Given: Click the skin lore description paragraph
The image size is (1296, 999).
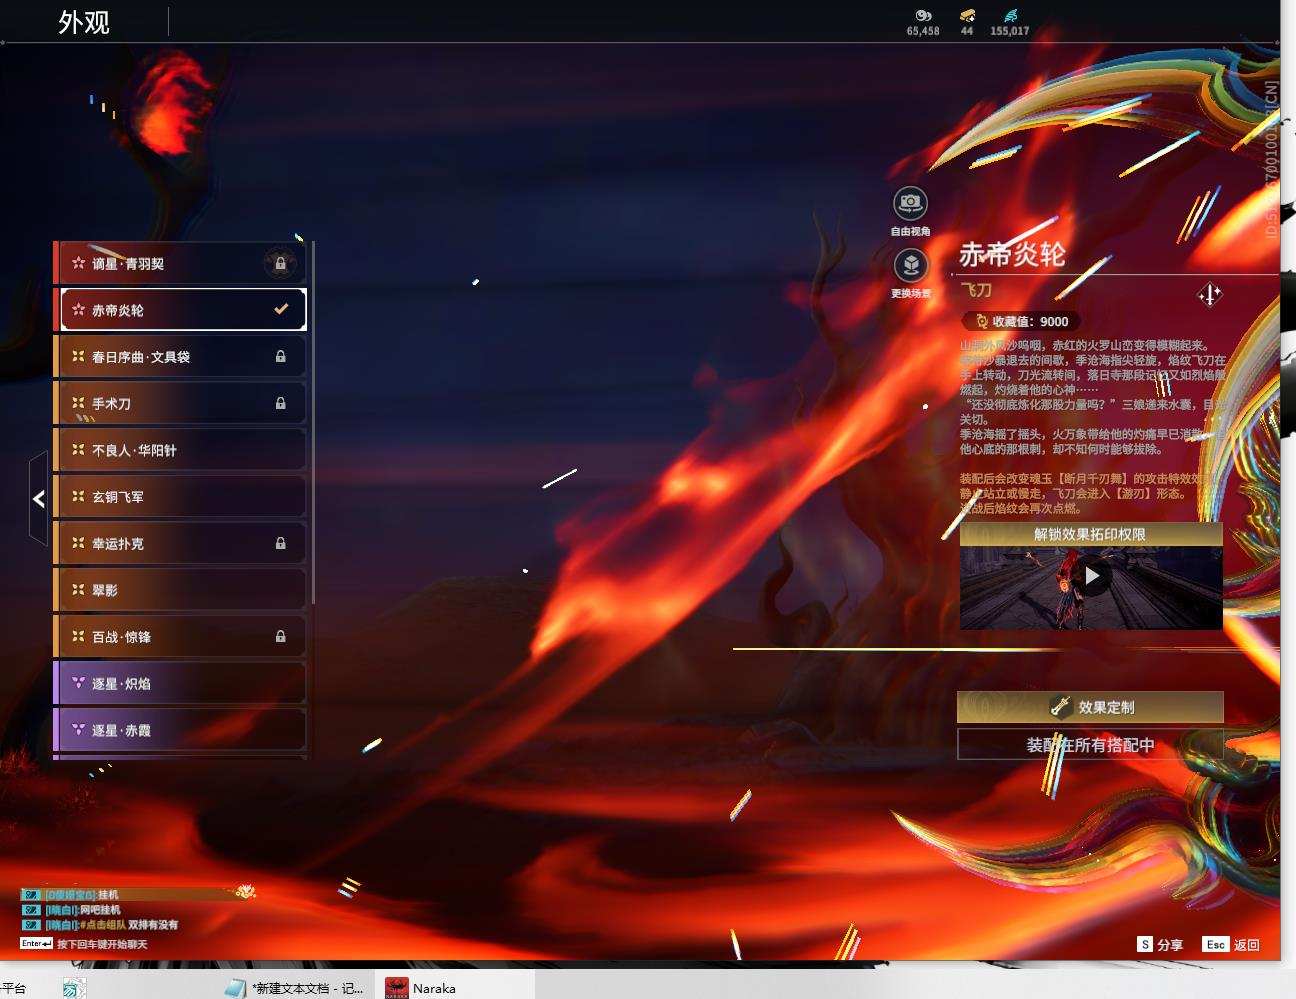Looking at the screenshot, I should click(x=1094, y=397).
